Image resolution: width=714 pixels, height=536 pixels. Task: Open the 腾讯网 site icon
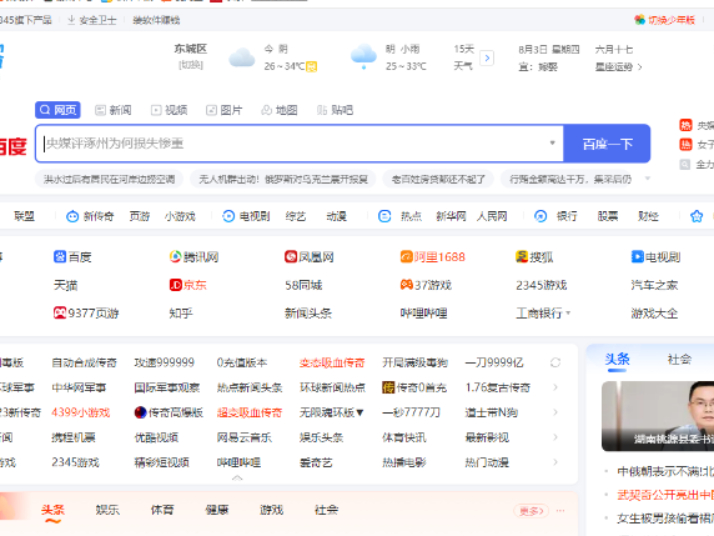175,257
